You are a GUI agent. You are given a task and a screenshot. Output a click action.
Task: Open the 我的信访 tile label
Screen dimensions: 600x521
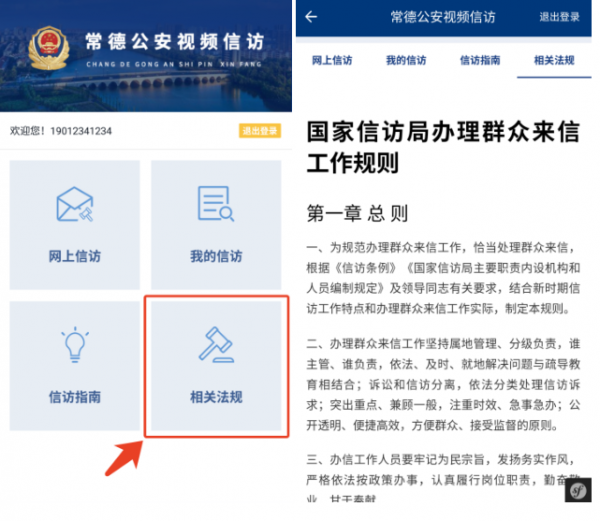tap(216, 256)
